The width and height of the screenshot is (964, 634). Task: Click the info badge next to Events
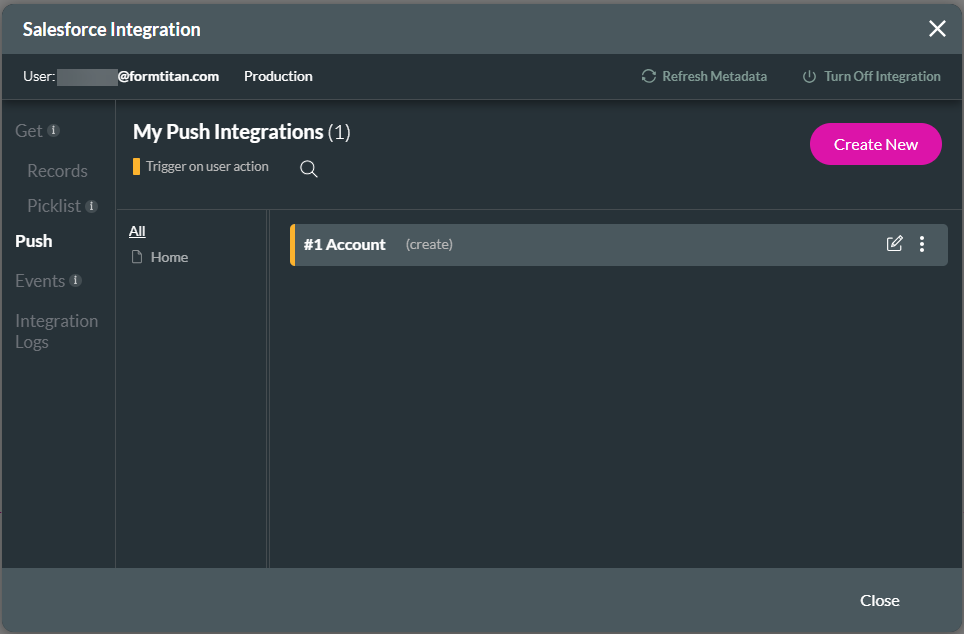[75, 280]
